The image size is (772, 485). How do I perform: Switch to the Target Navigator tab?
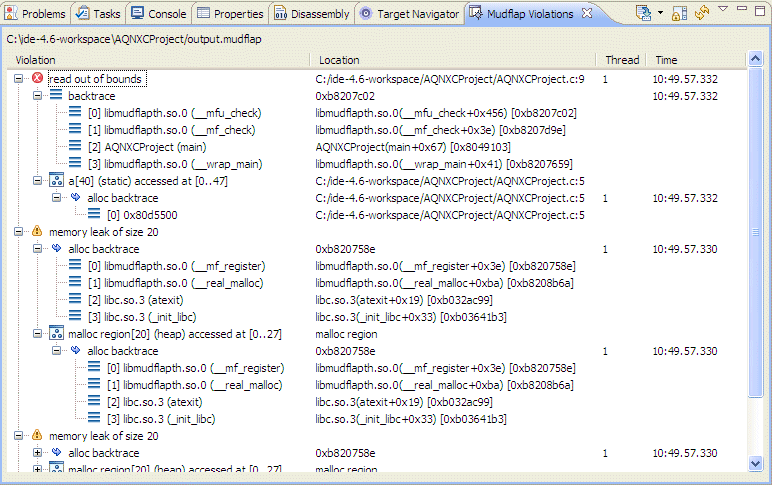pyautogui.click(x=410, y=14)
